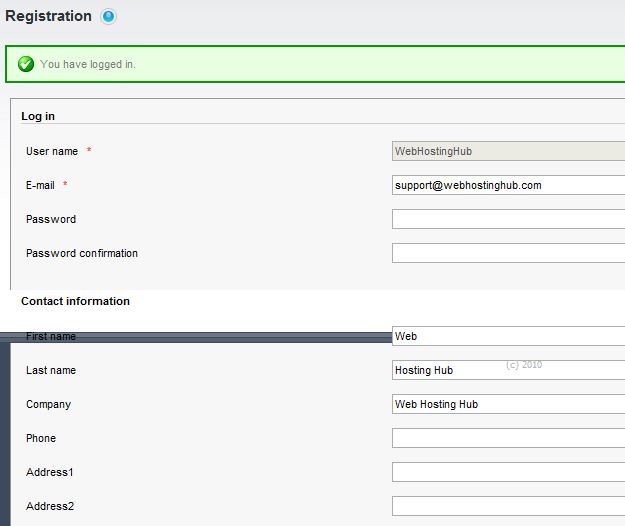This screenshot has height=526, width=625.
Task: Click the Company input field
Action: coord(508,404)
